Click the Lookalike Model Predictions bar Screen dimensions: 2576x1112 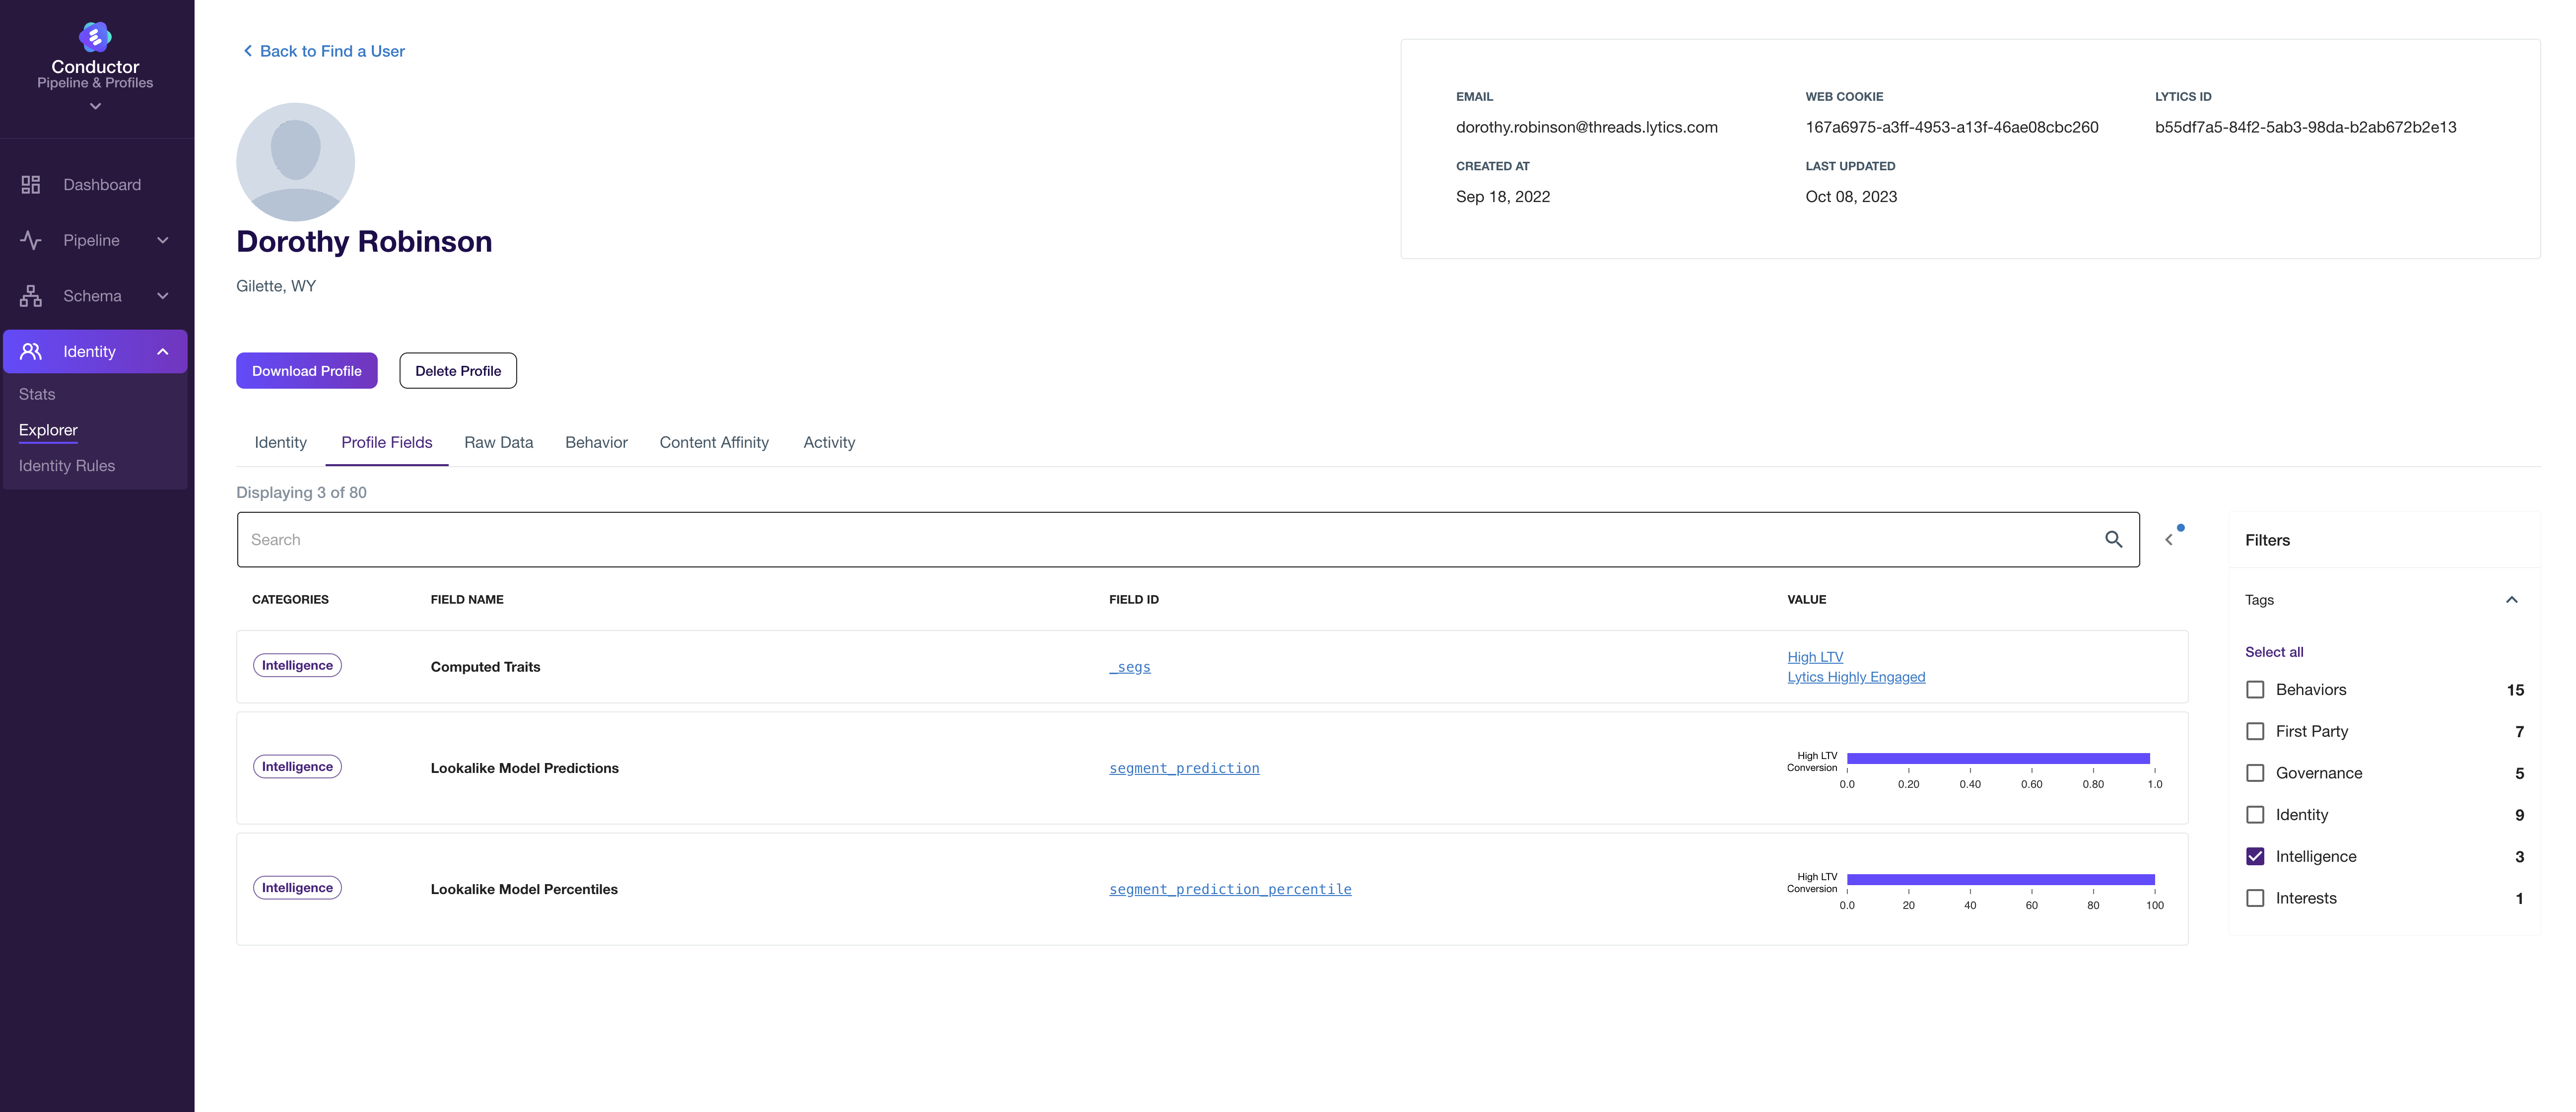click(1998, 759)
